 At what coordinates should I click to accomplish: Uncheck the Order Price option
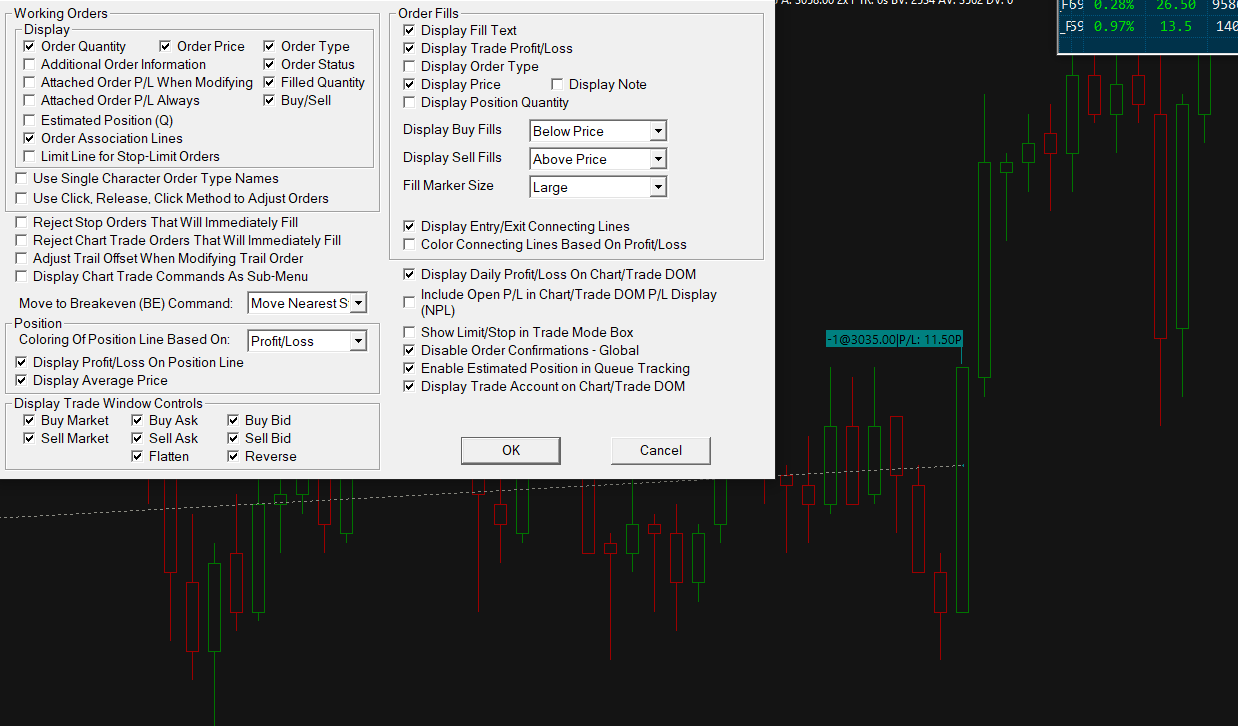165,47
